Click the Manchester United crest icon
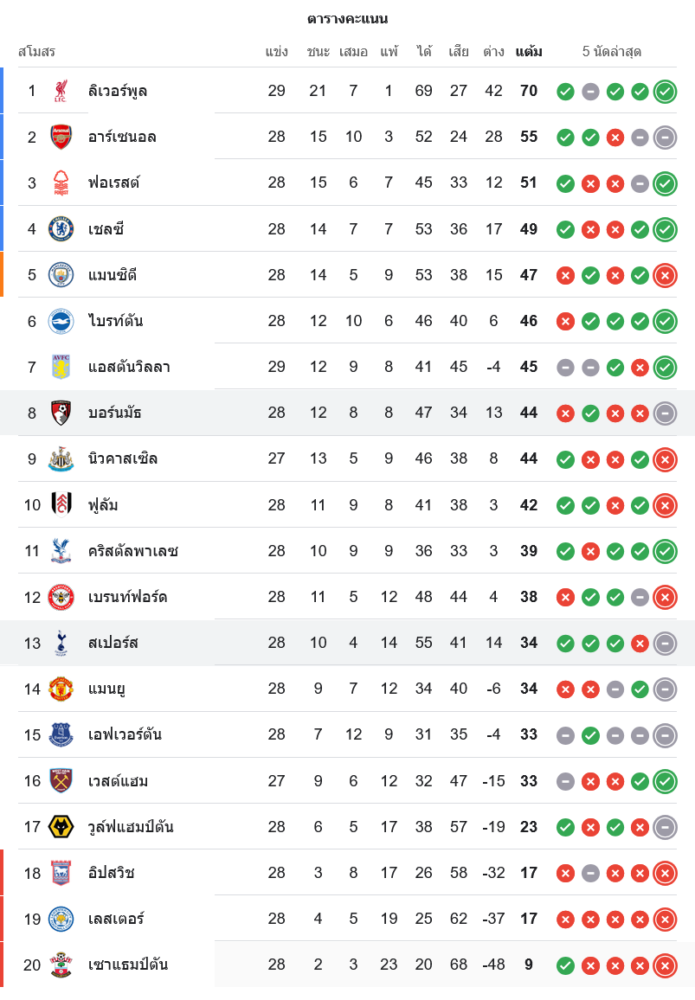Image resolution: width=695 pixels, height=1000 pixels. tap(62, 689)
